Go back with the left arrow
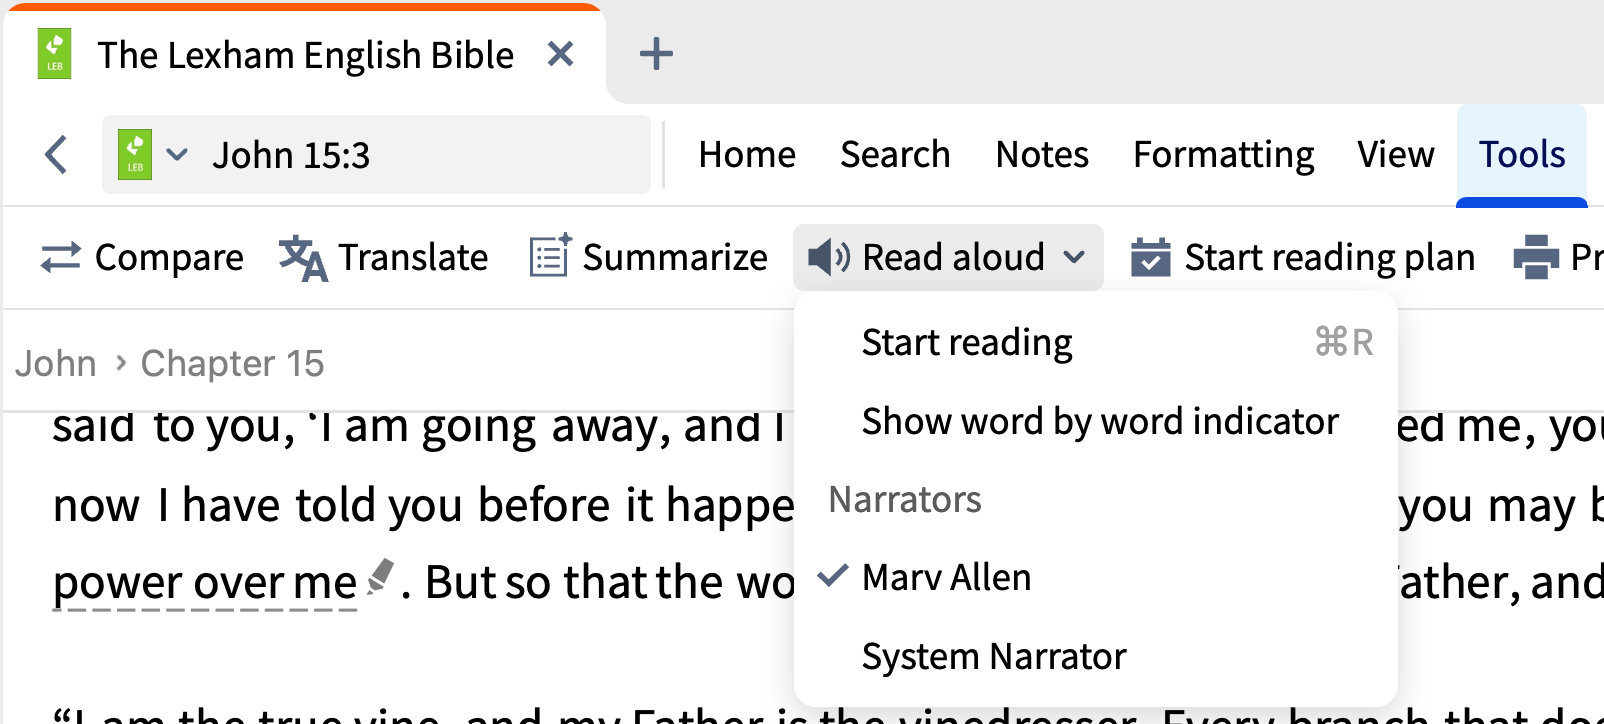 (56, 155)
